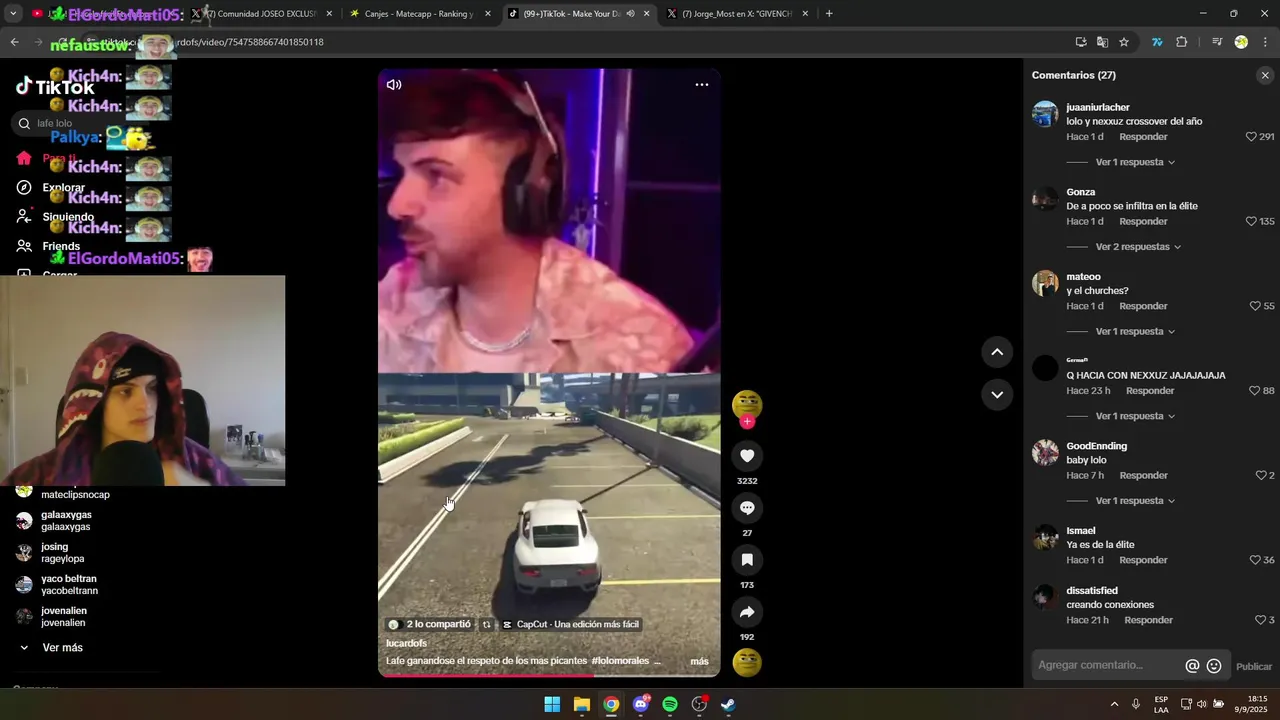
Task: Like juaaniurlacher's comment
Action: (x=1251, y=137)
